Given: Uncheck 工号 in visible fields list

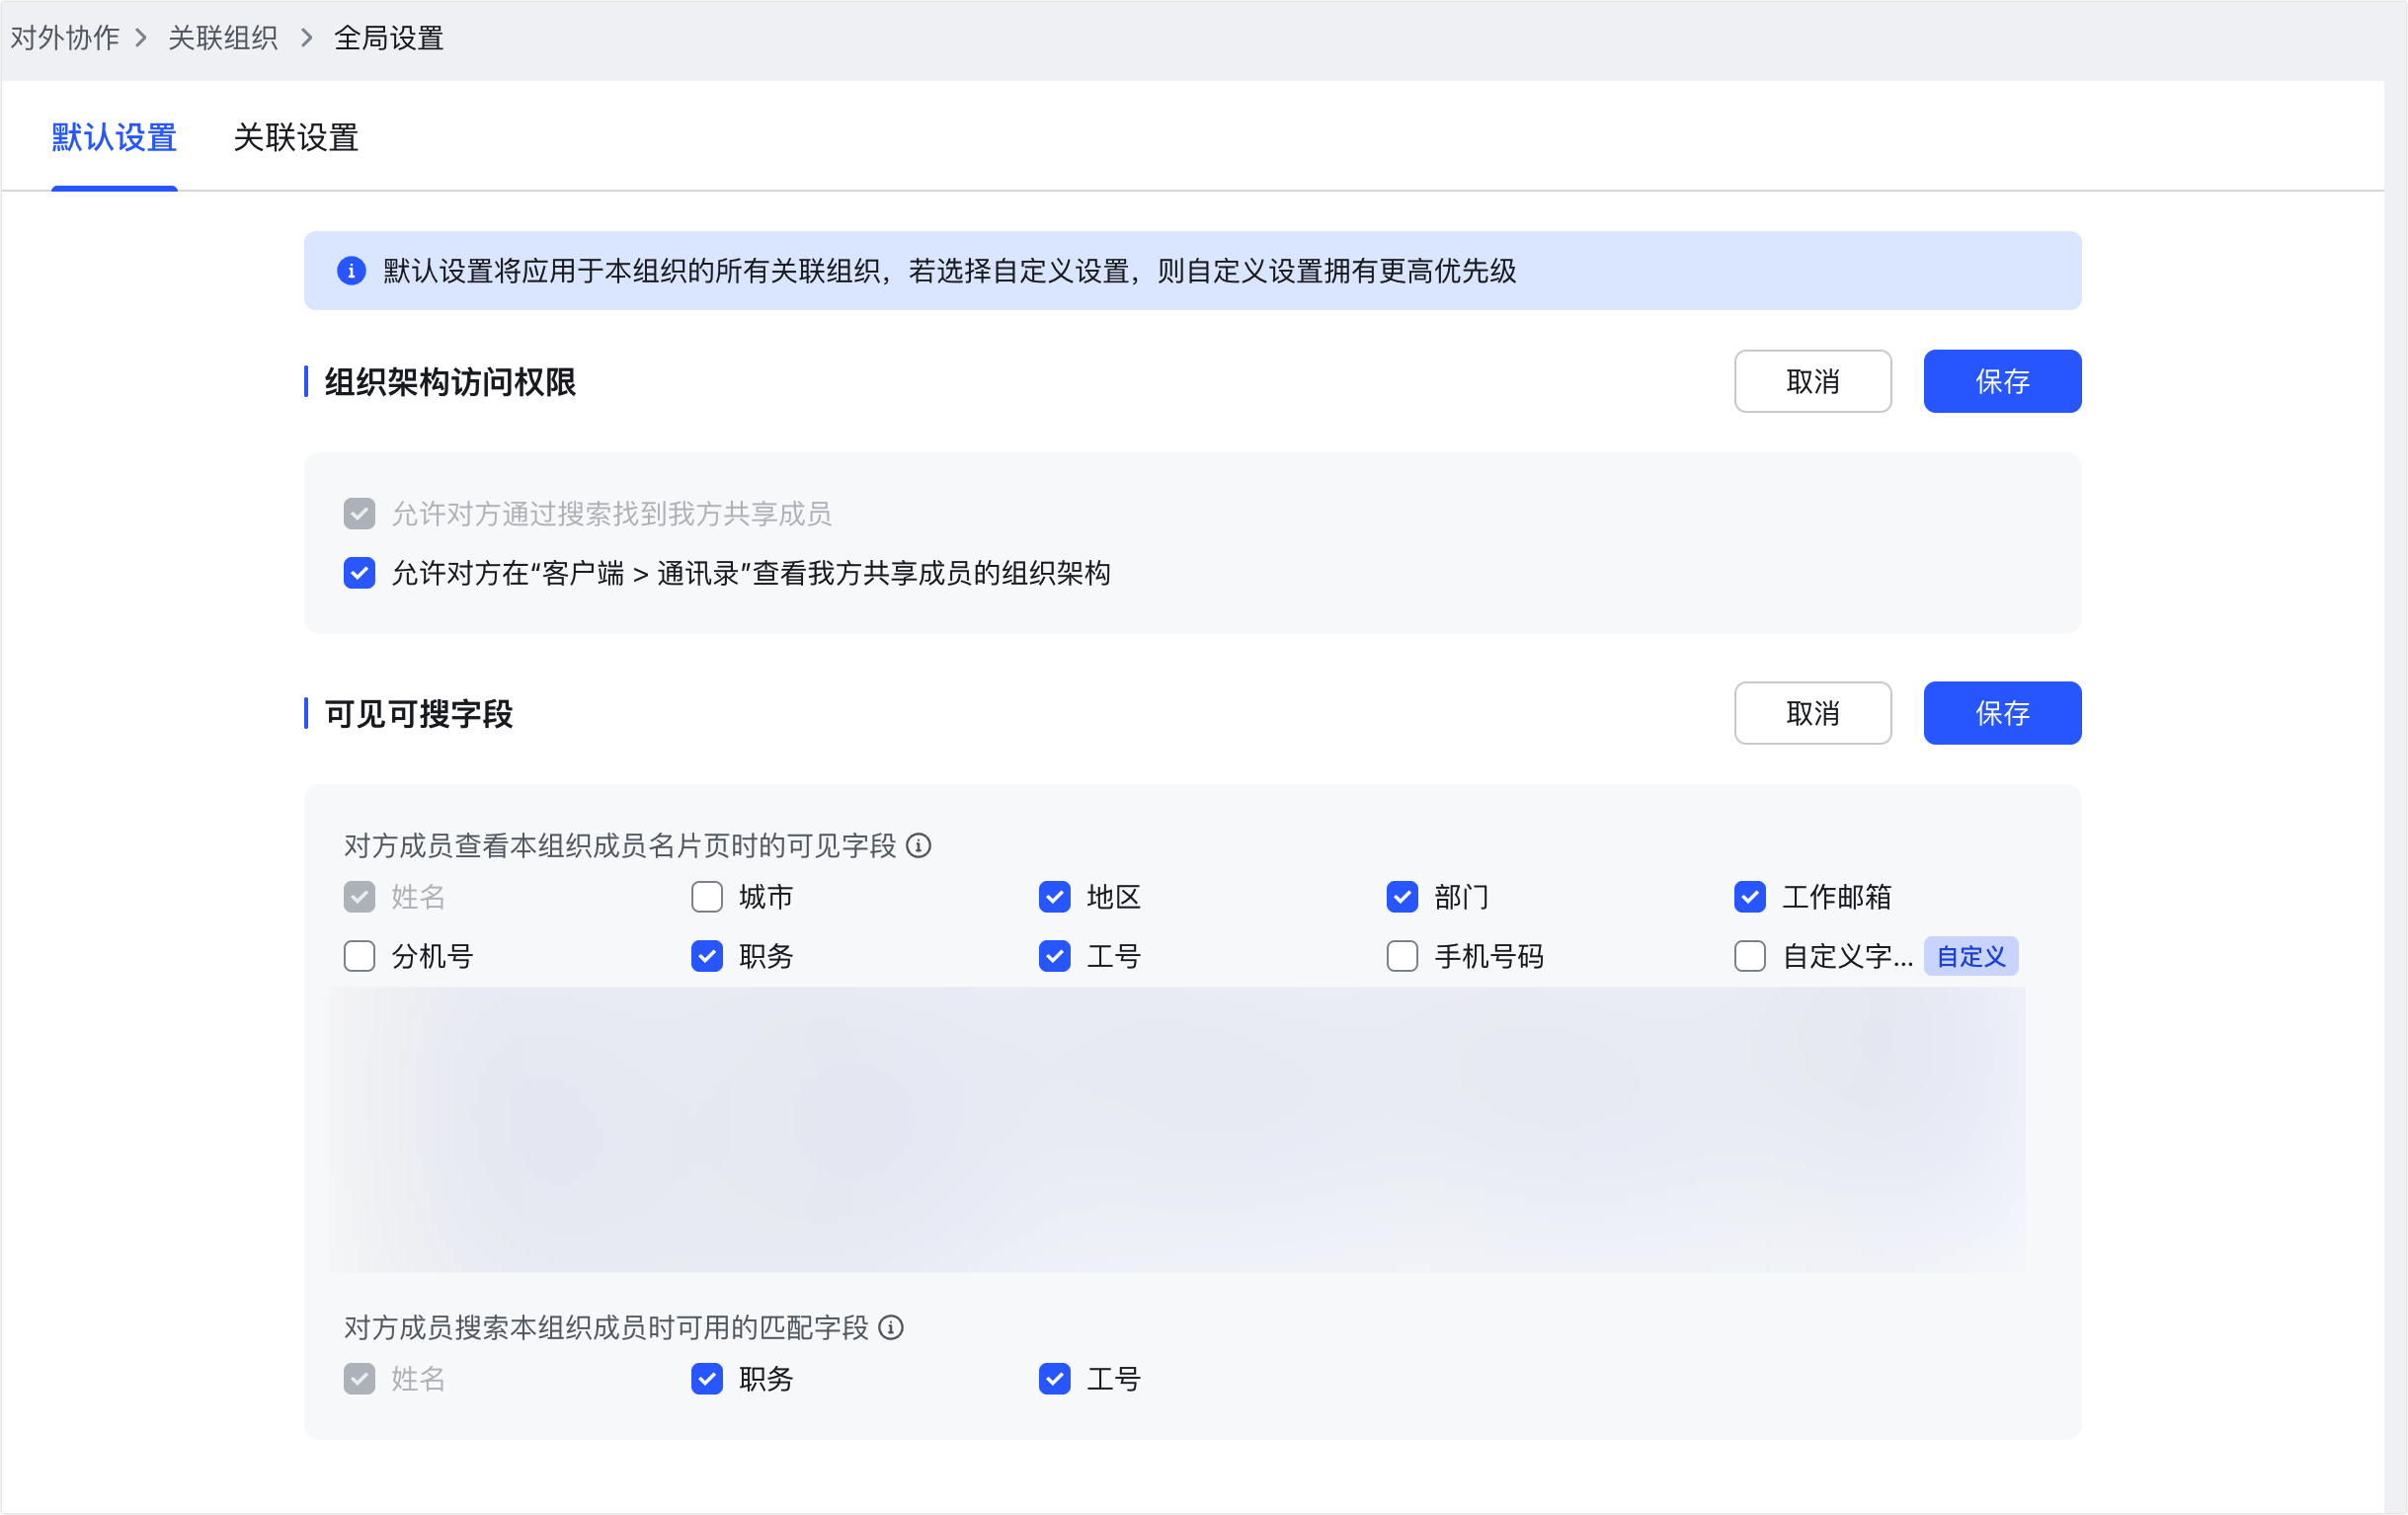Looking at the screenshot, I should (1054, 956).
